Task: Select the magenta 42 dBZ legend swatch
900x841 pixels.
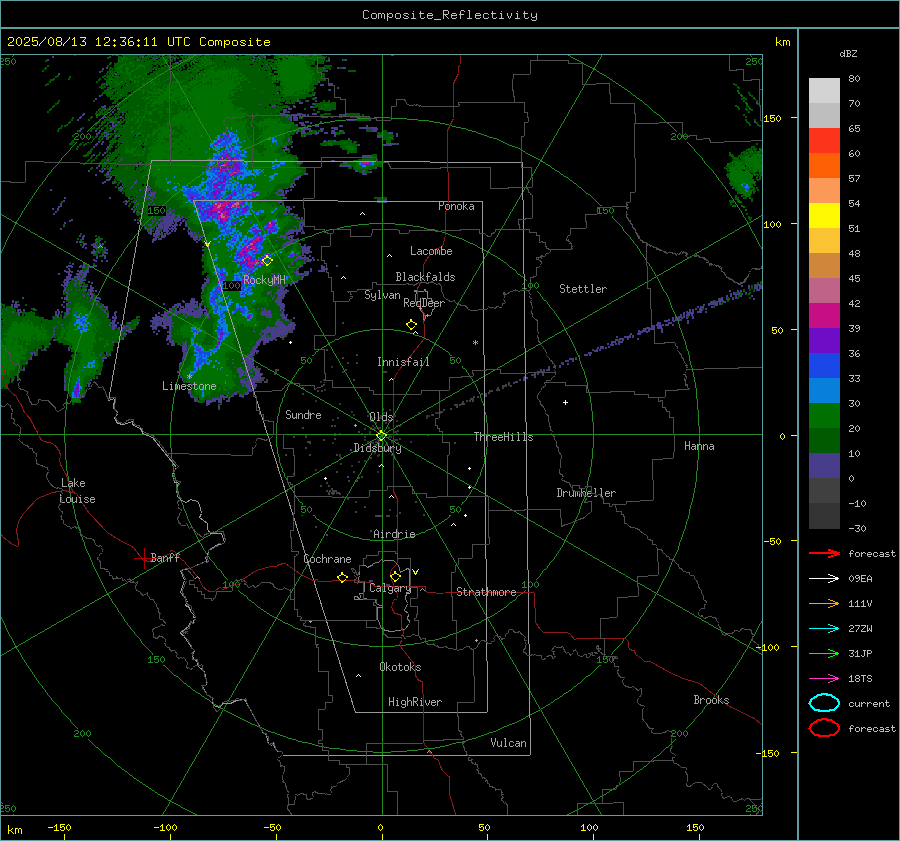Action: [x=824, y=315]
